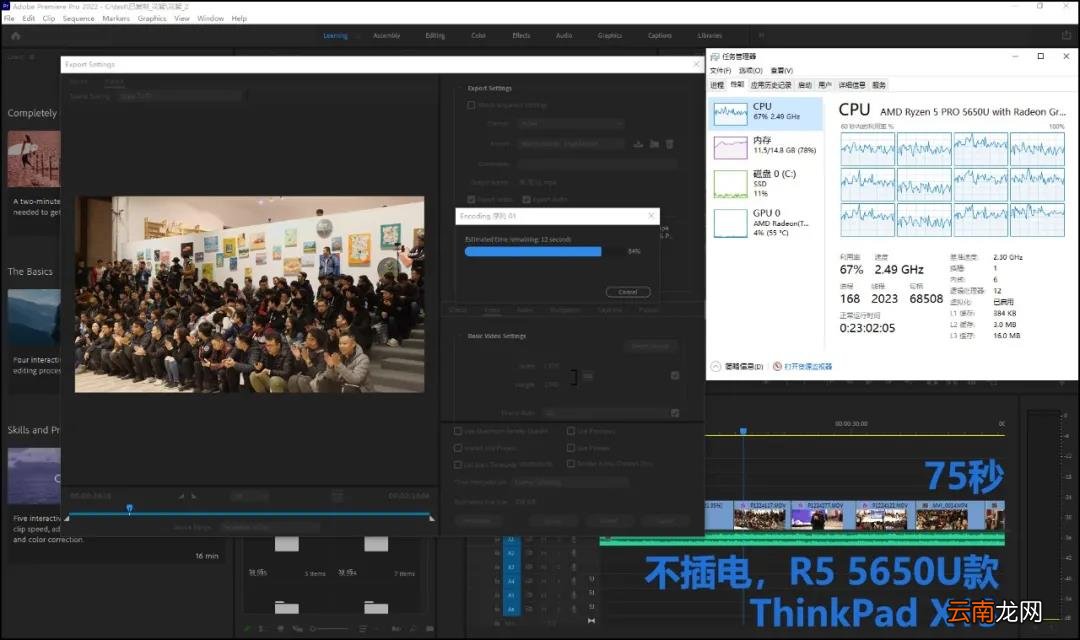Toggle the Export Audio checkbox
Screen dimensions: 1080x640
(526, 199)
